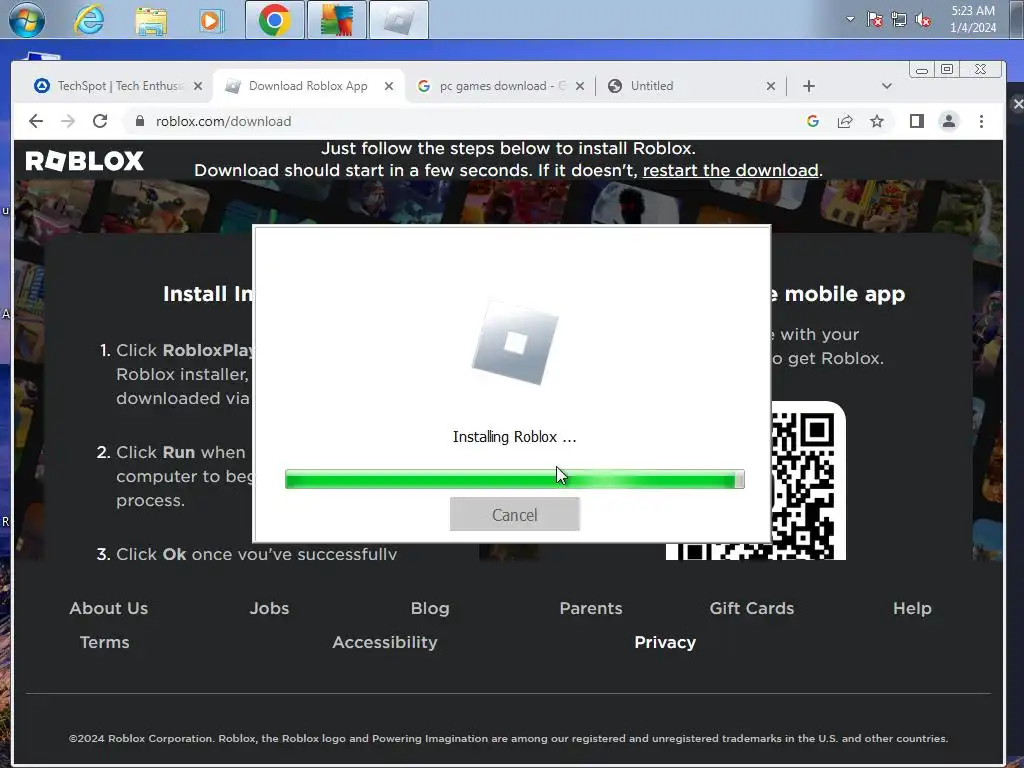The image size is (1024, 768).
Task: Share this page icon
Action: pyautogui.click(x=845, y=121)
